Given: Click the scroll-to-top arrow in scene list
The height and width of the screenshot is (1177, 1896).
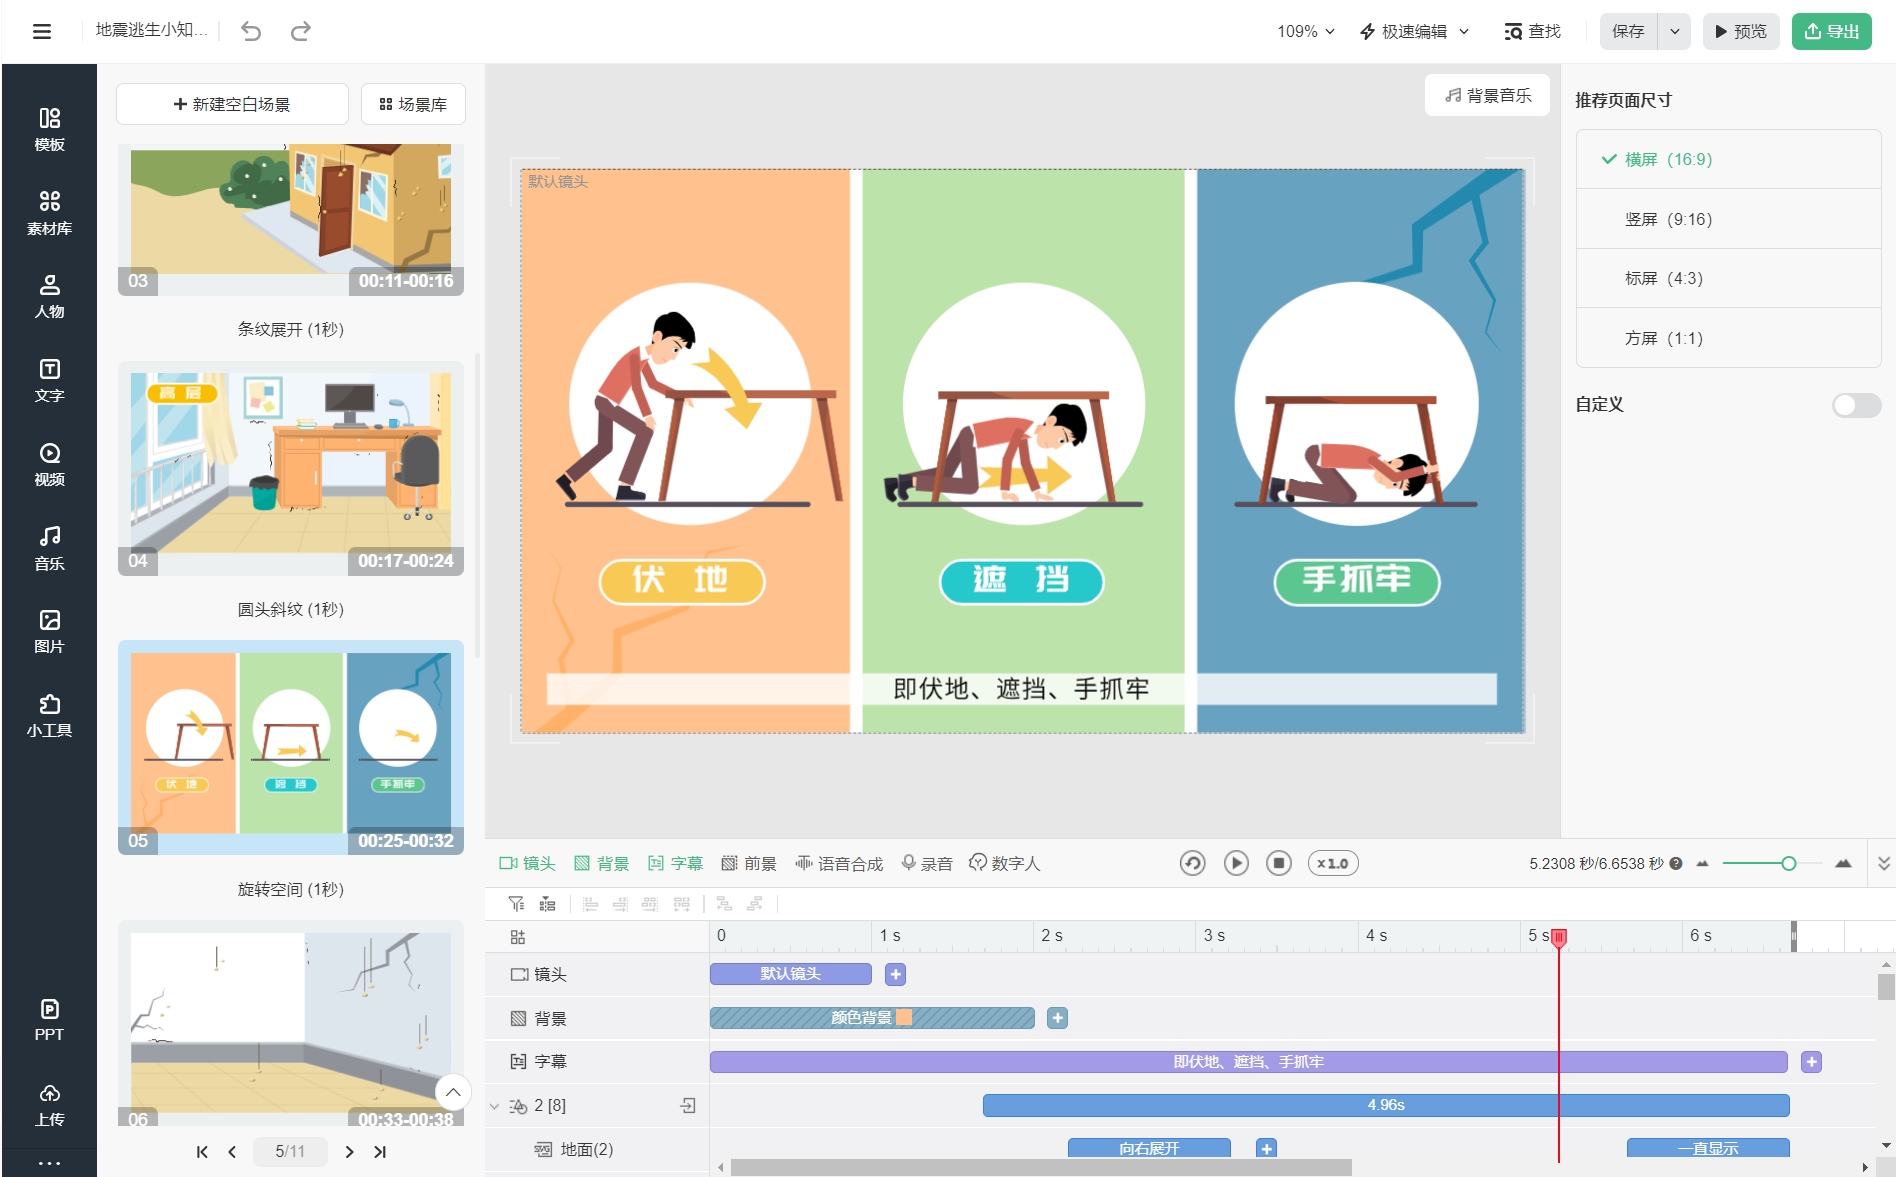Looking at the screenshot, I should pyautogui.click(x=453, y=1092).
